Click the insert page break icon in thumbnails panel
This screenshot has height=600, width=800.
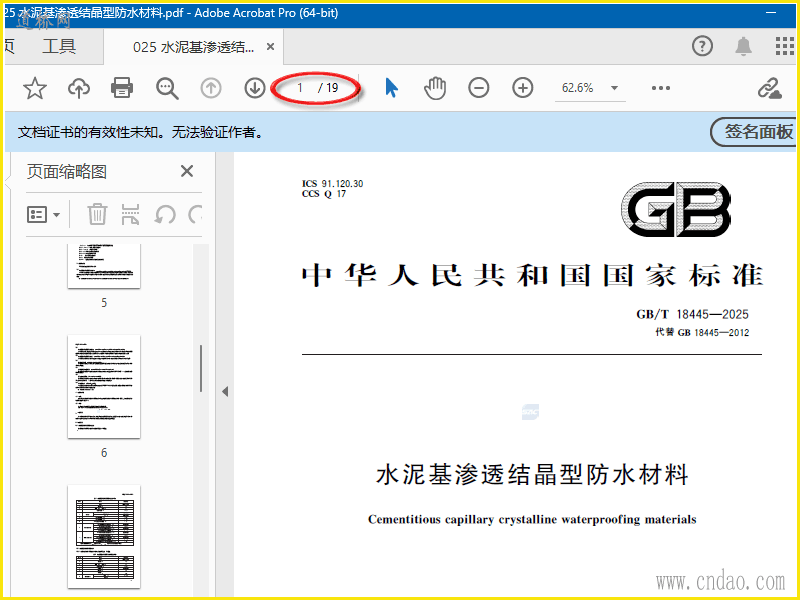coord(131,214)
